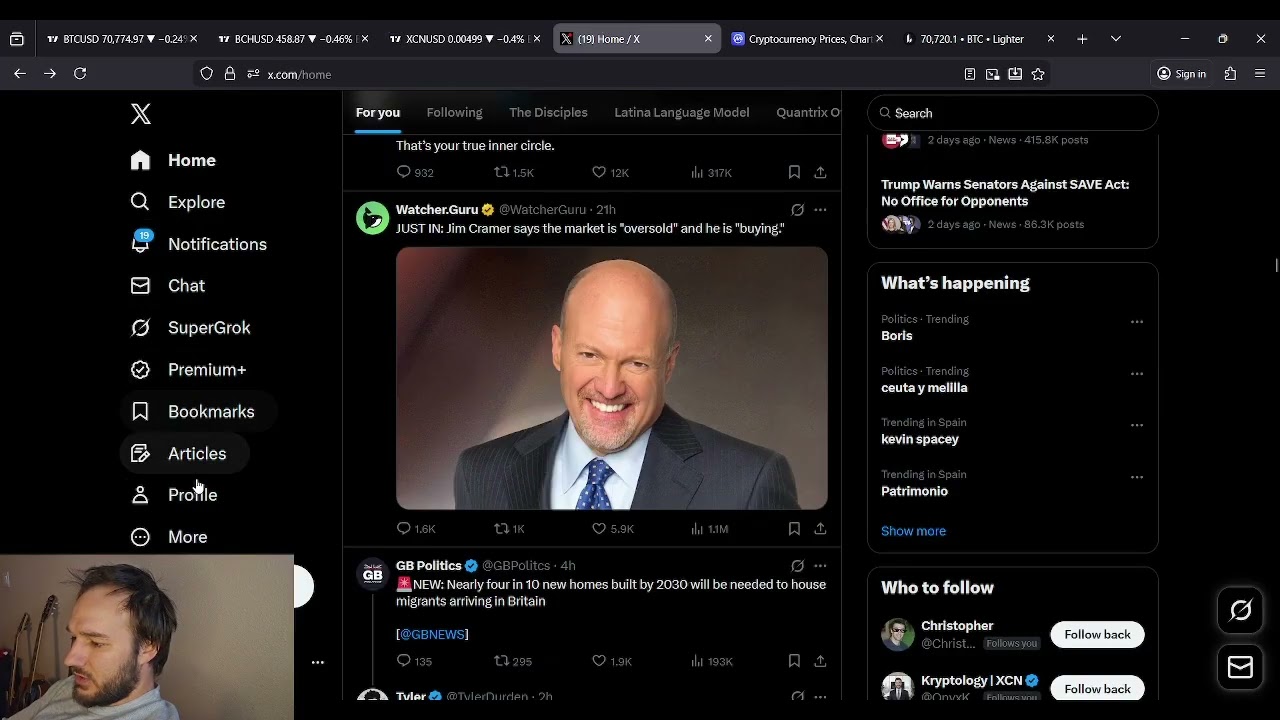Repost the GB Politics post
The width and height of the screenshot is (1280, 720).
click(x=502, y=661)
